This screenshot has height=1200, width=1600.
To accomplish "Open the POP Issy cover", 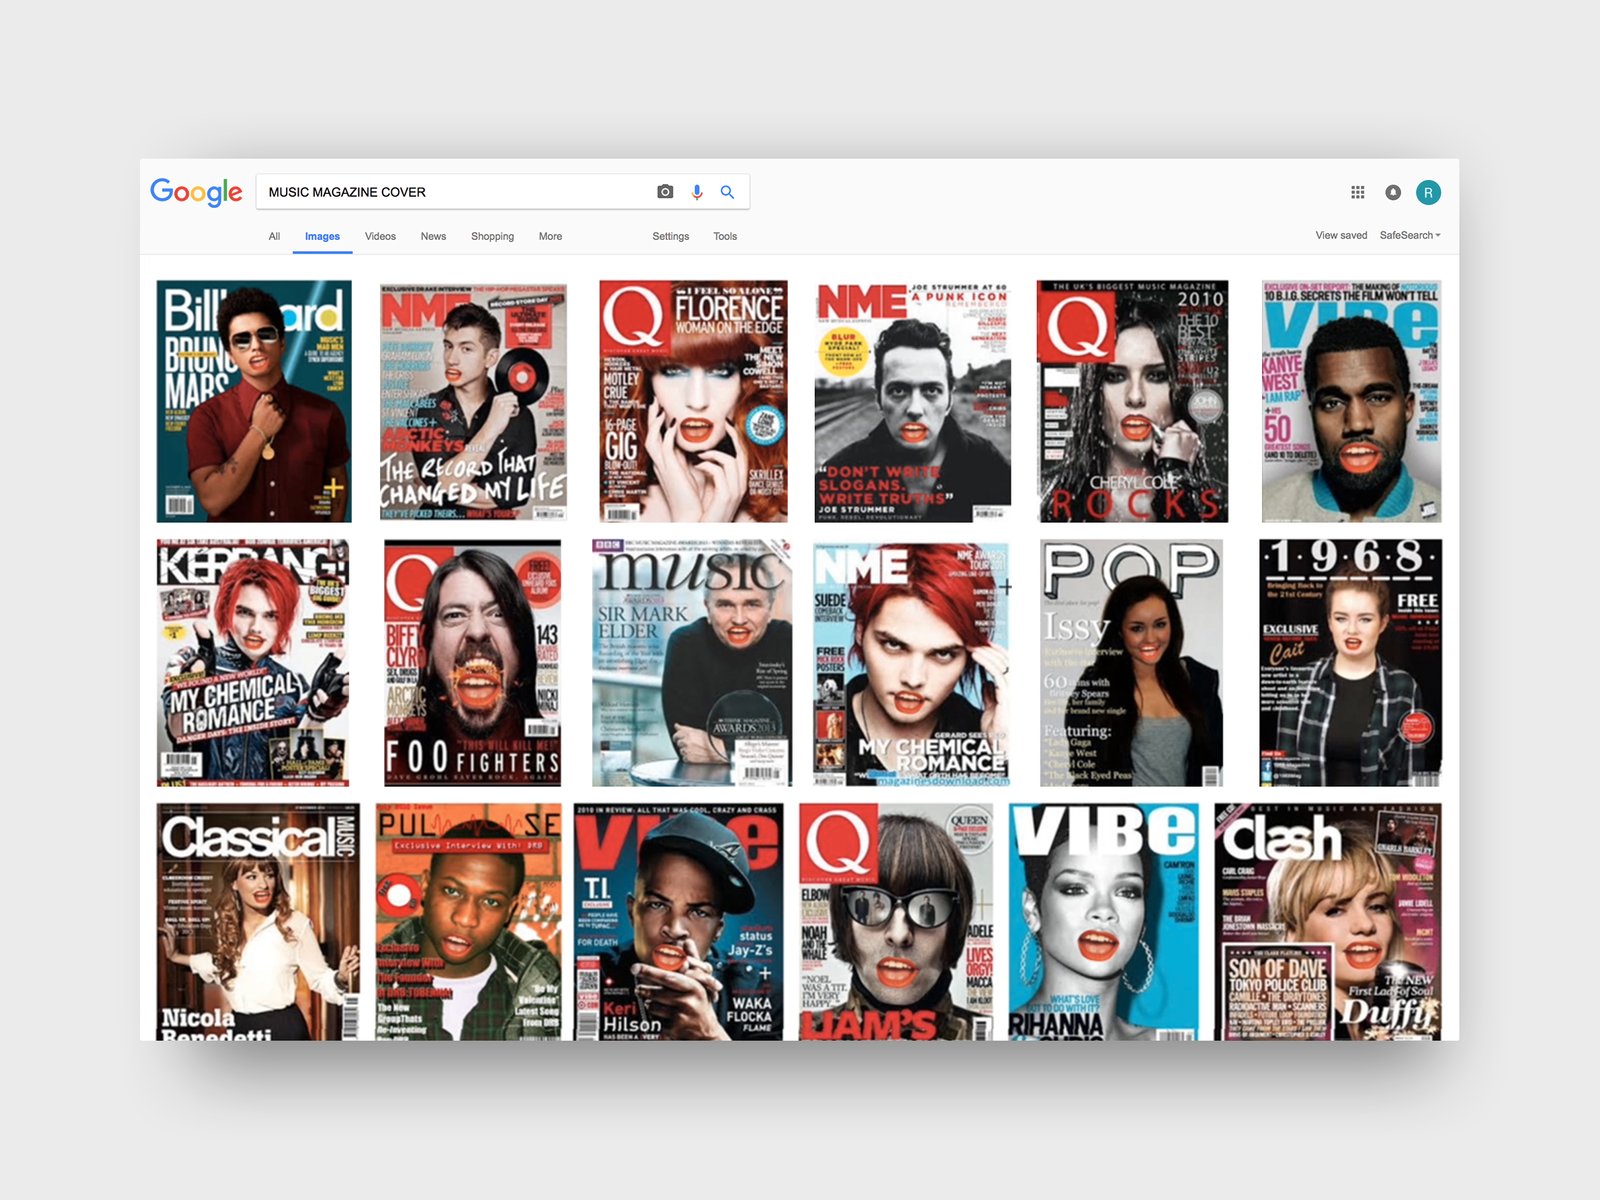I will pos(1131,663).
